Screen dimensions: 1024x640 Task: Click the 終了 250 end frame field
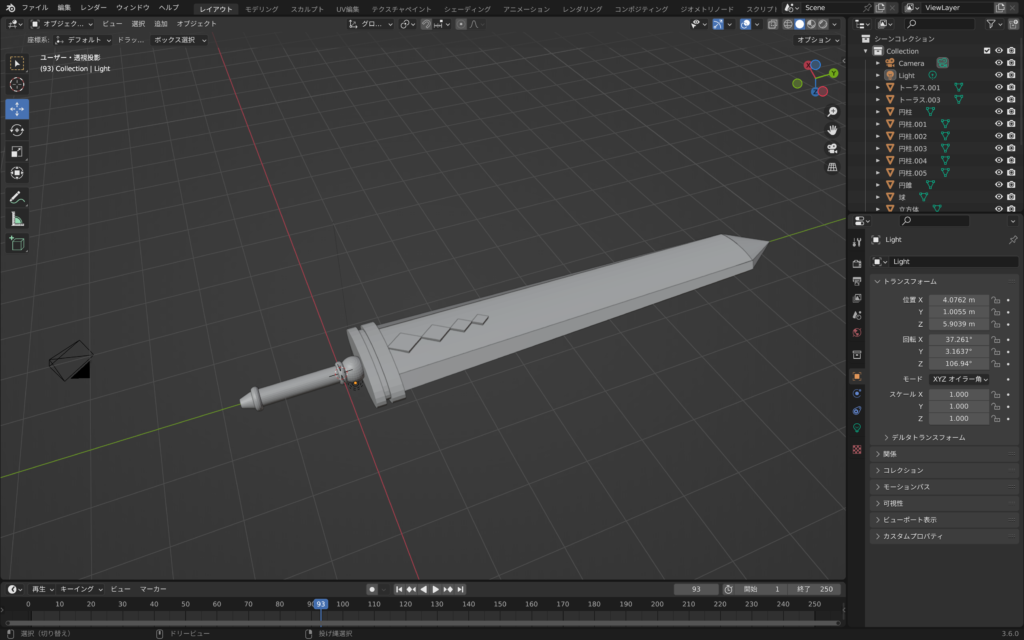814,589
